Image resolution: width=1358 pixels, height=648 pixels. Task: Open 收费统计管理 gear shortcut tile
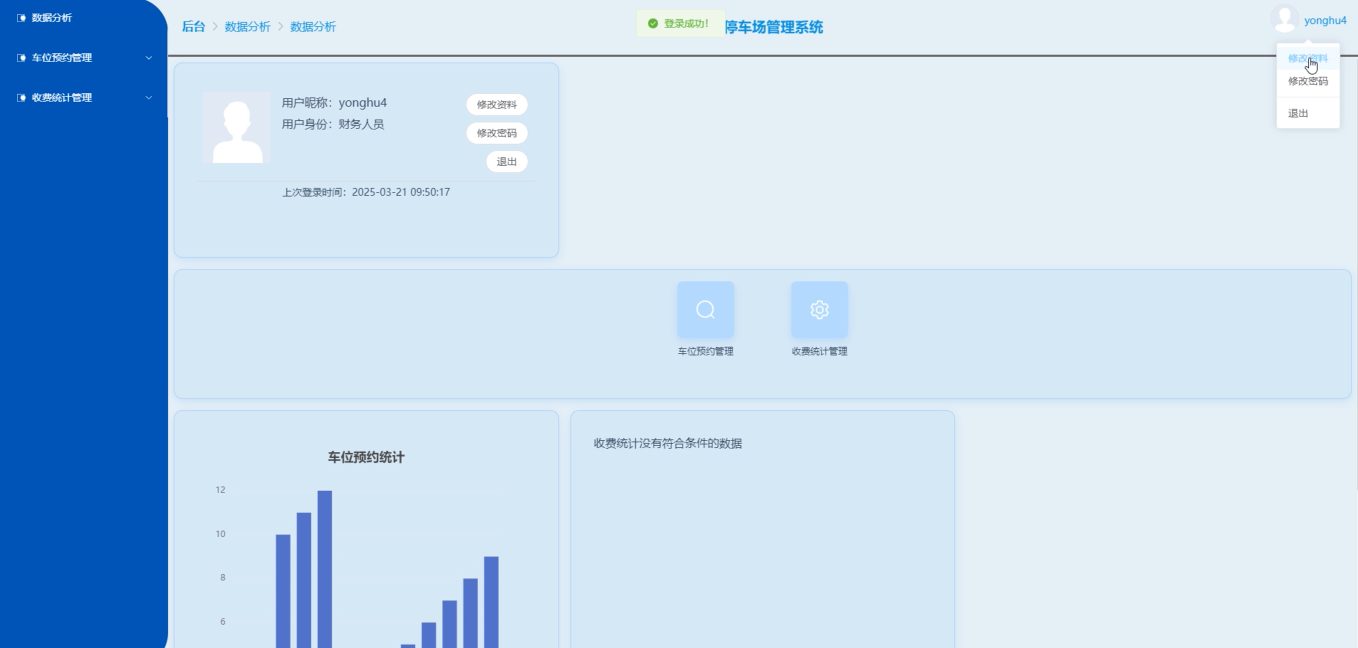tap(819, 310)
